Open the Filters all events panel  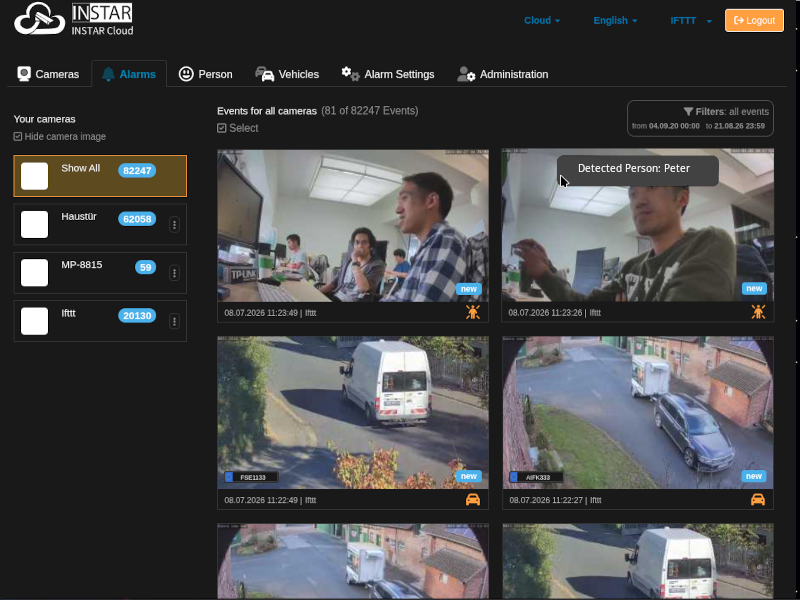coord(700,118)
